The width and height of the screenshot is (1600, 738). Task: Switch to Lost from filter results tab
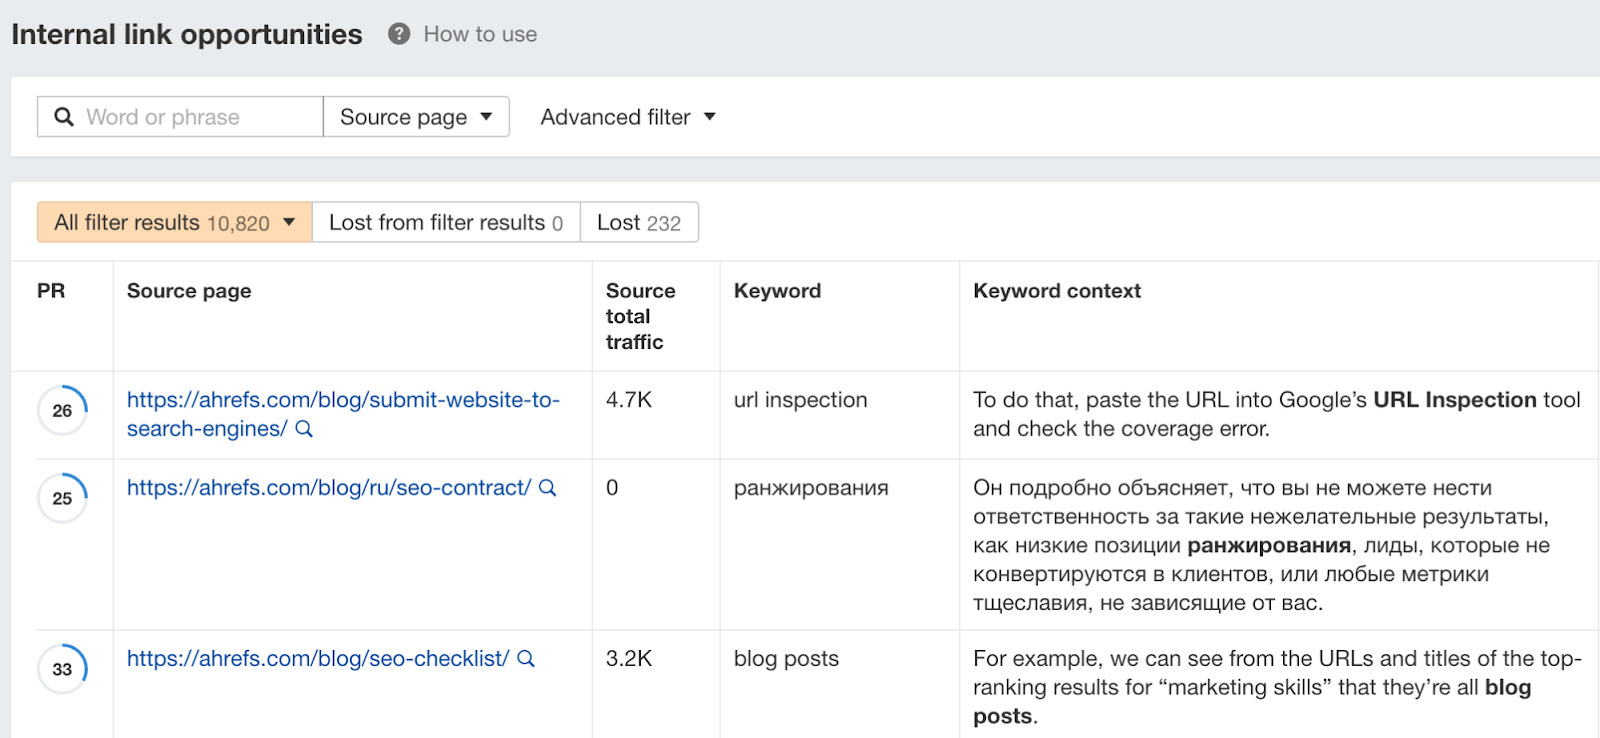point(446,223)
